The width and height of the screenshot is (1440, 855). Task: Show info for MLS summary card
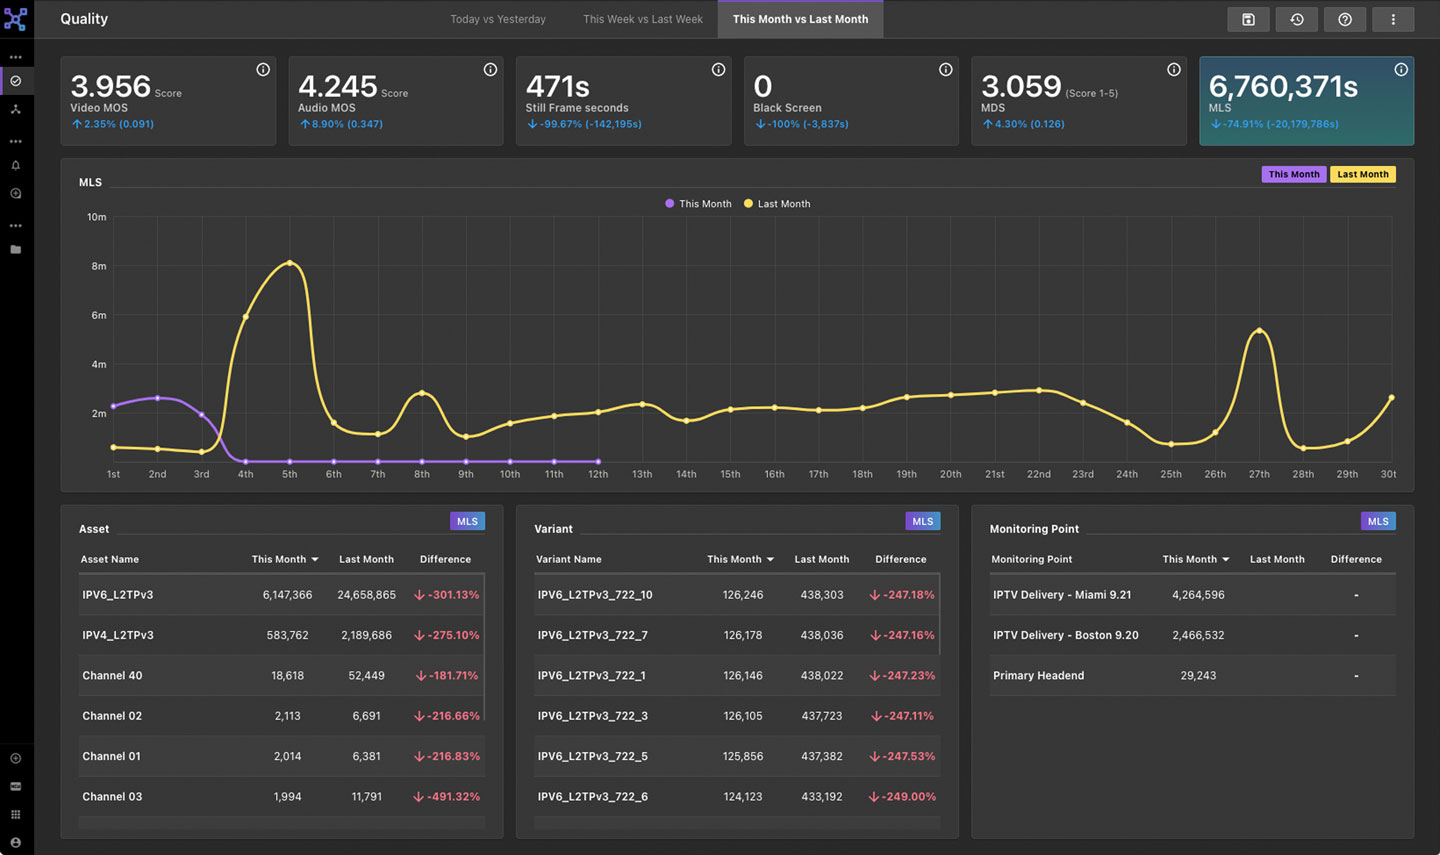pyautogui.click(x=1401, y=70)
